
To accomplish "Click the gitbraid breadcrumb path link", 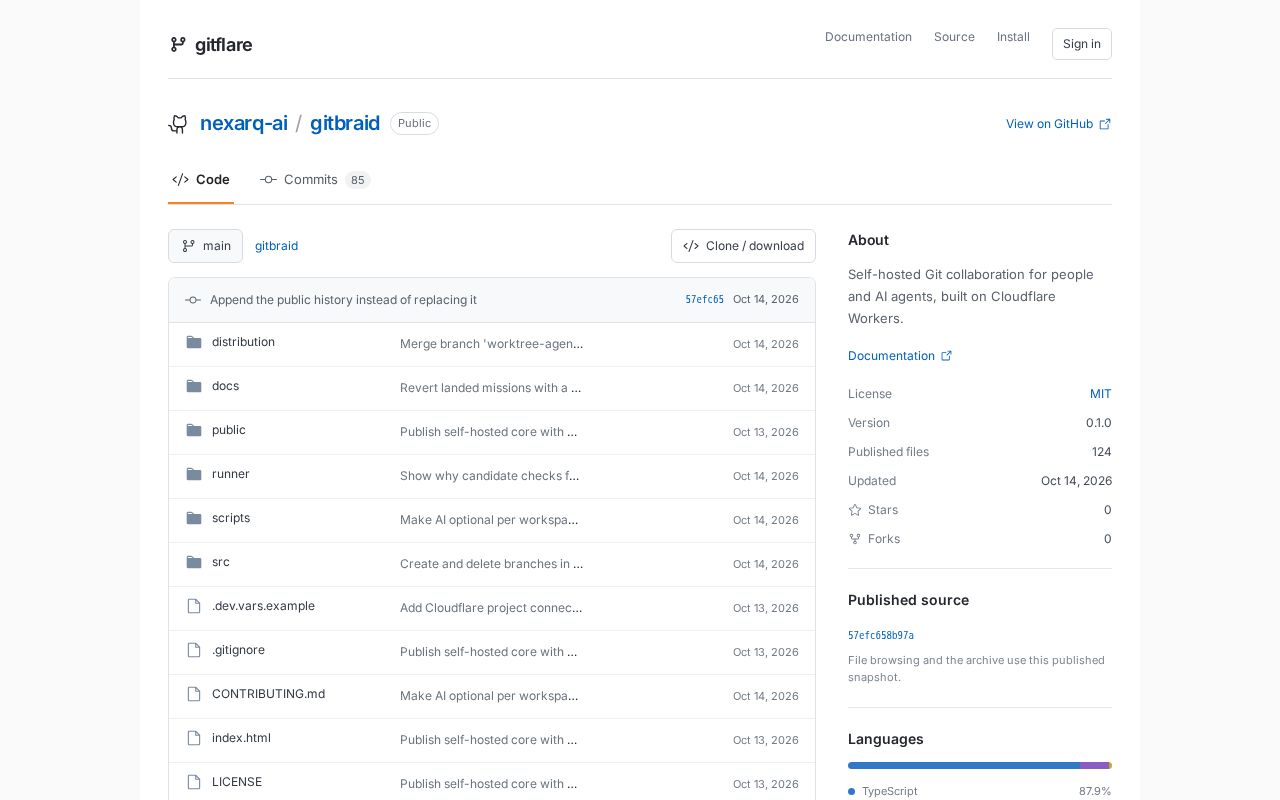I will click(276, 246).
